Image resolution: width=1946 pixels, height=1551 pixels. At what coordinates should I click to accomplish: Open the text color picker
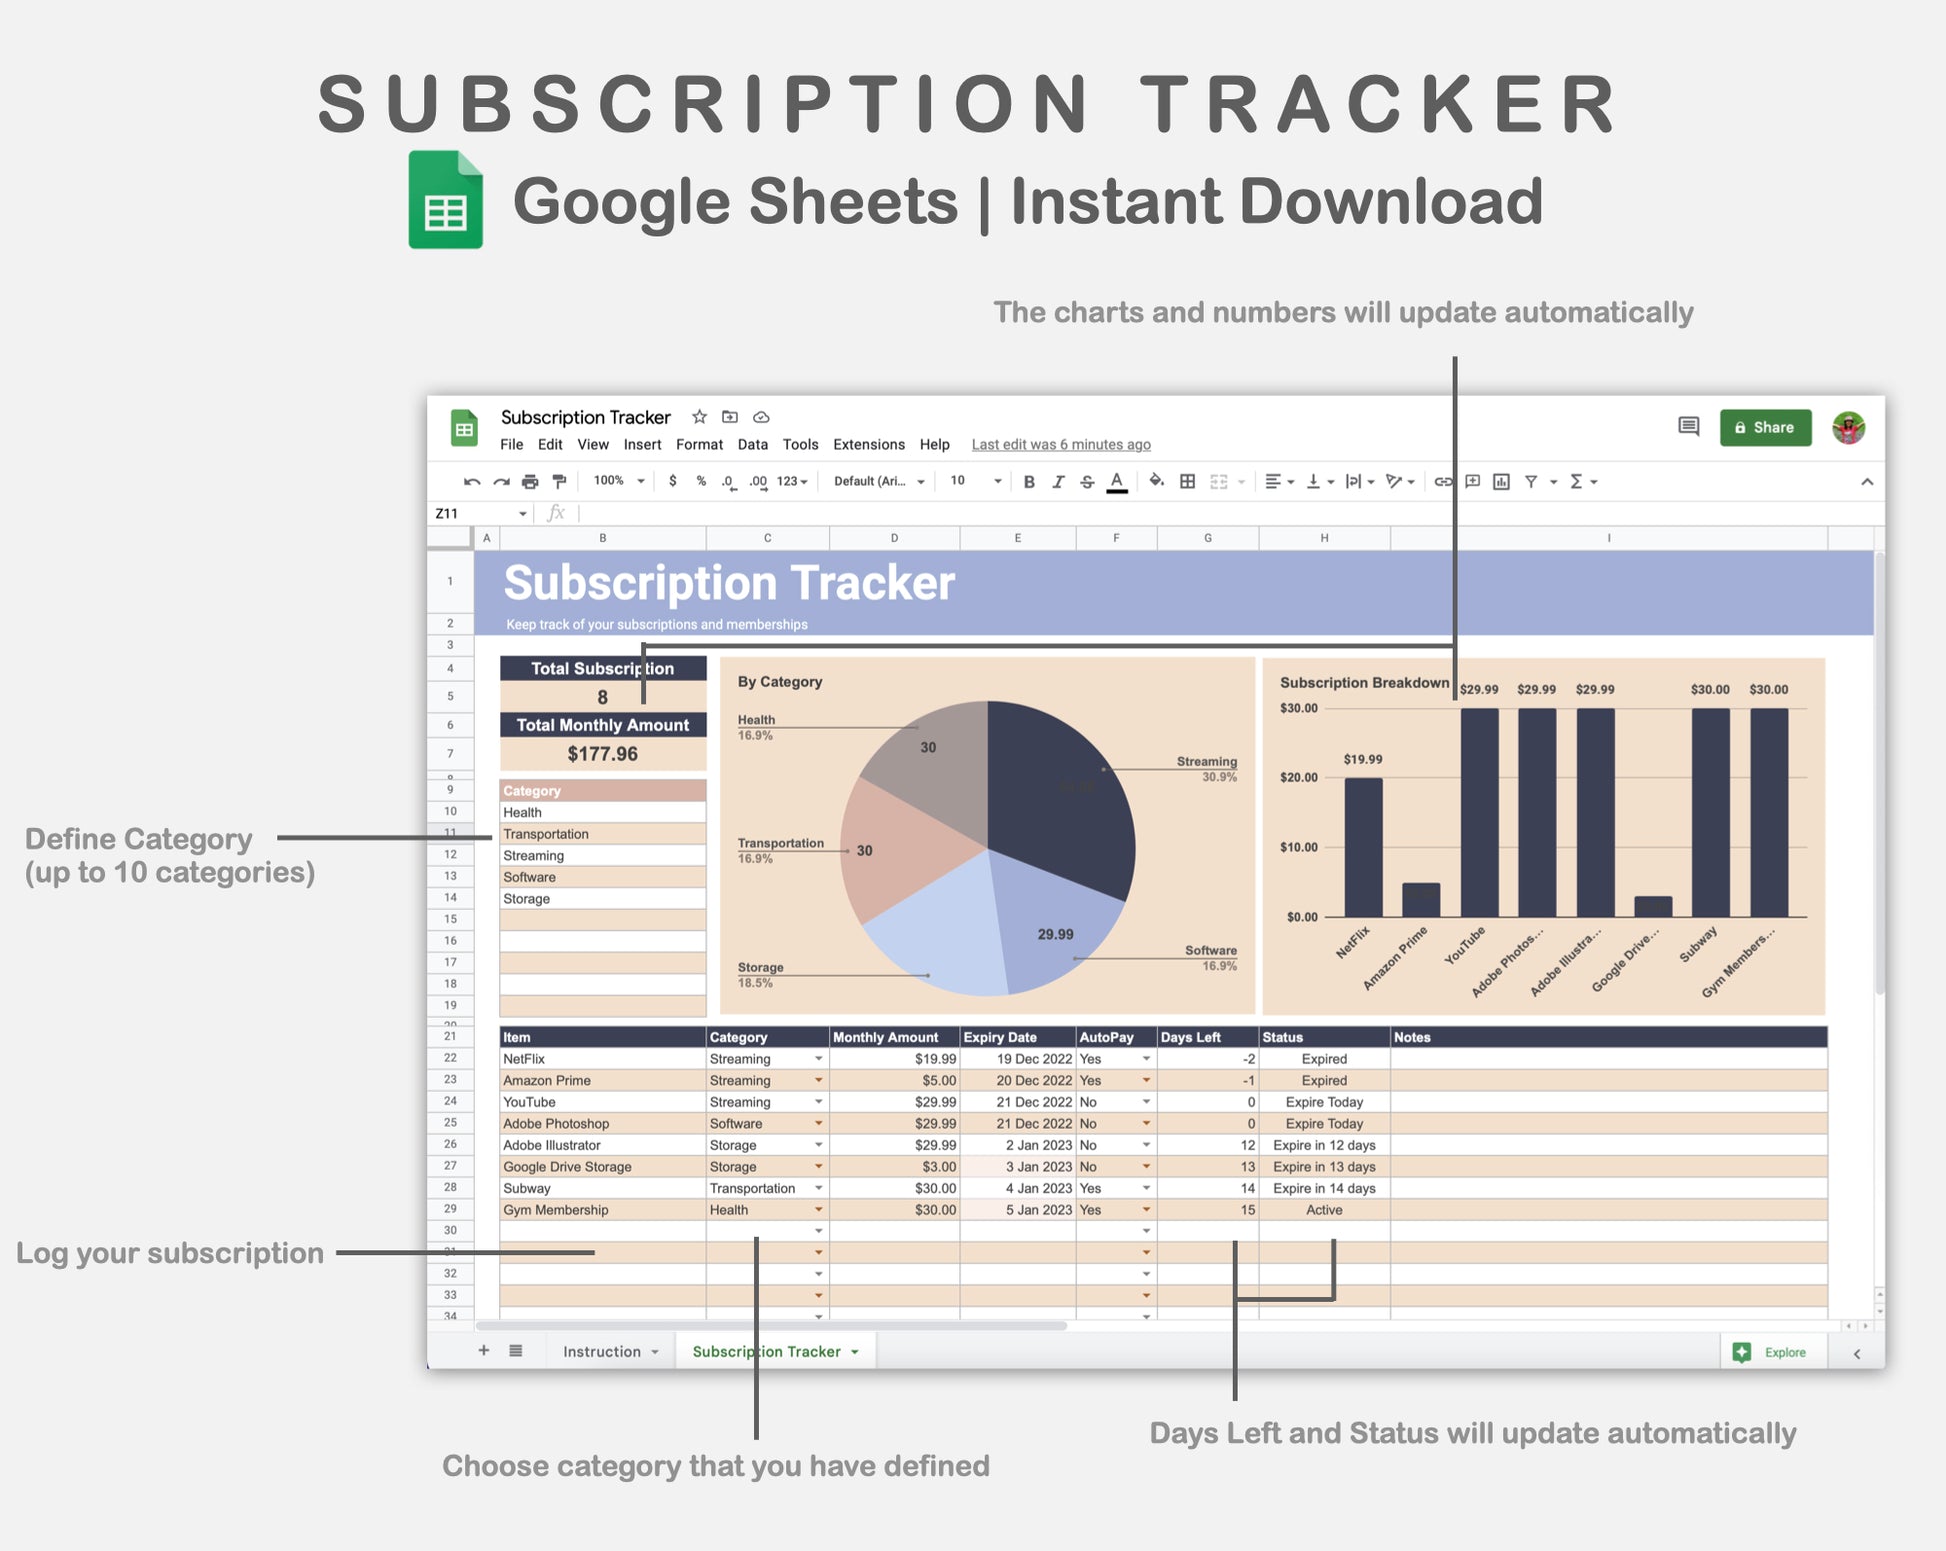pos(1117,482)
